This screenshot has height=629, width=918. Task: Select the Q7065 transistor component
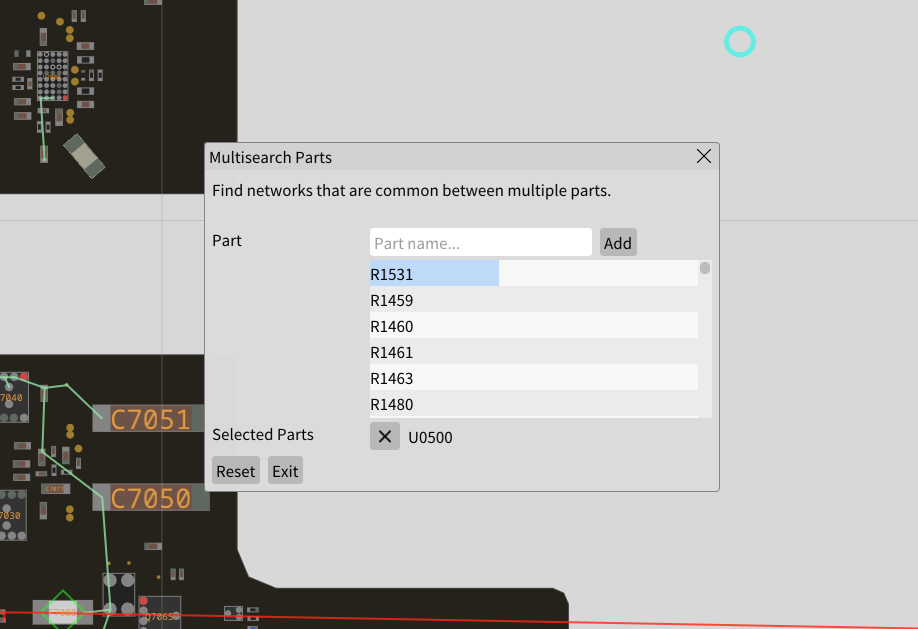(x=160, y=613)
